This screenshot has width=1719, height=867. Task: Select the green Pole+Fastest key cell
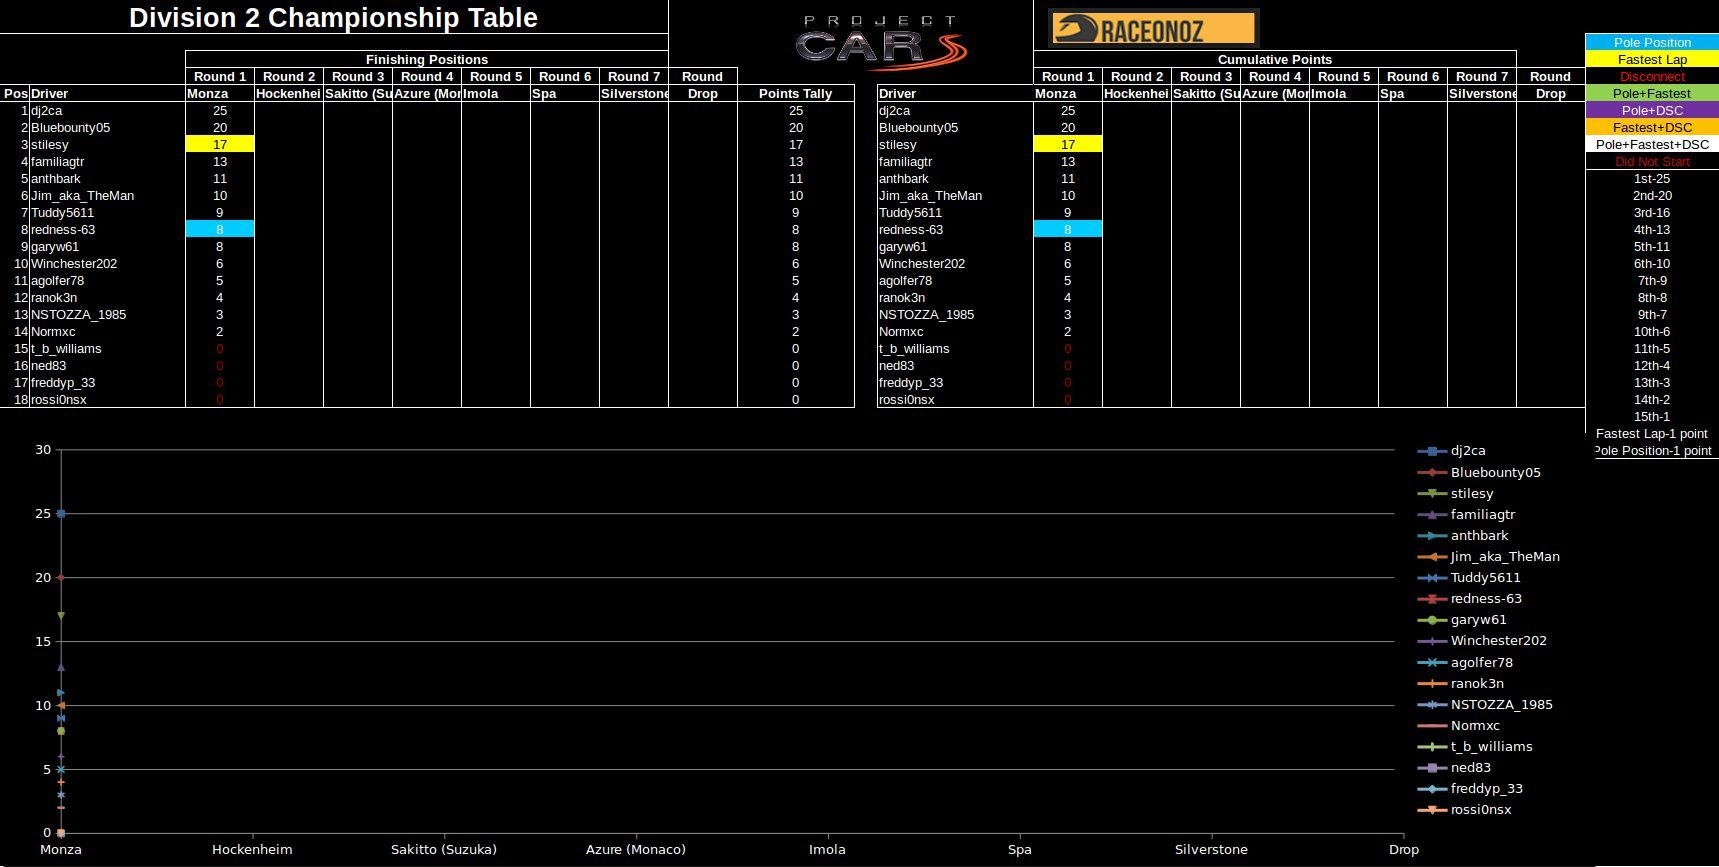click(x=1652, y=93)
